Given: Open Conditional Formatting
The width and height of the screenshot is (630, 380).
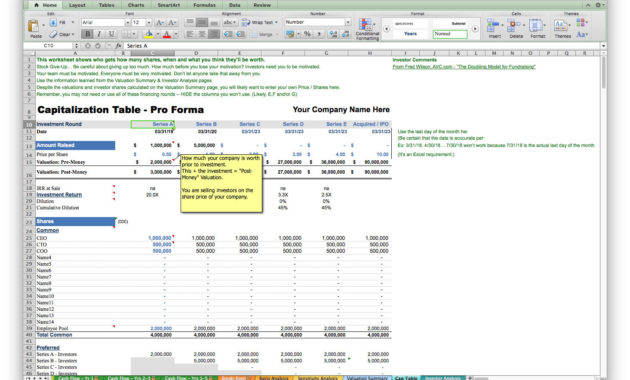Looking at the screenshot, I should (x=367, y=29).
